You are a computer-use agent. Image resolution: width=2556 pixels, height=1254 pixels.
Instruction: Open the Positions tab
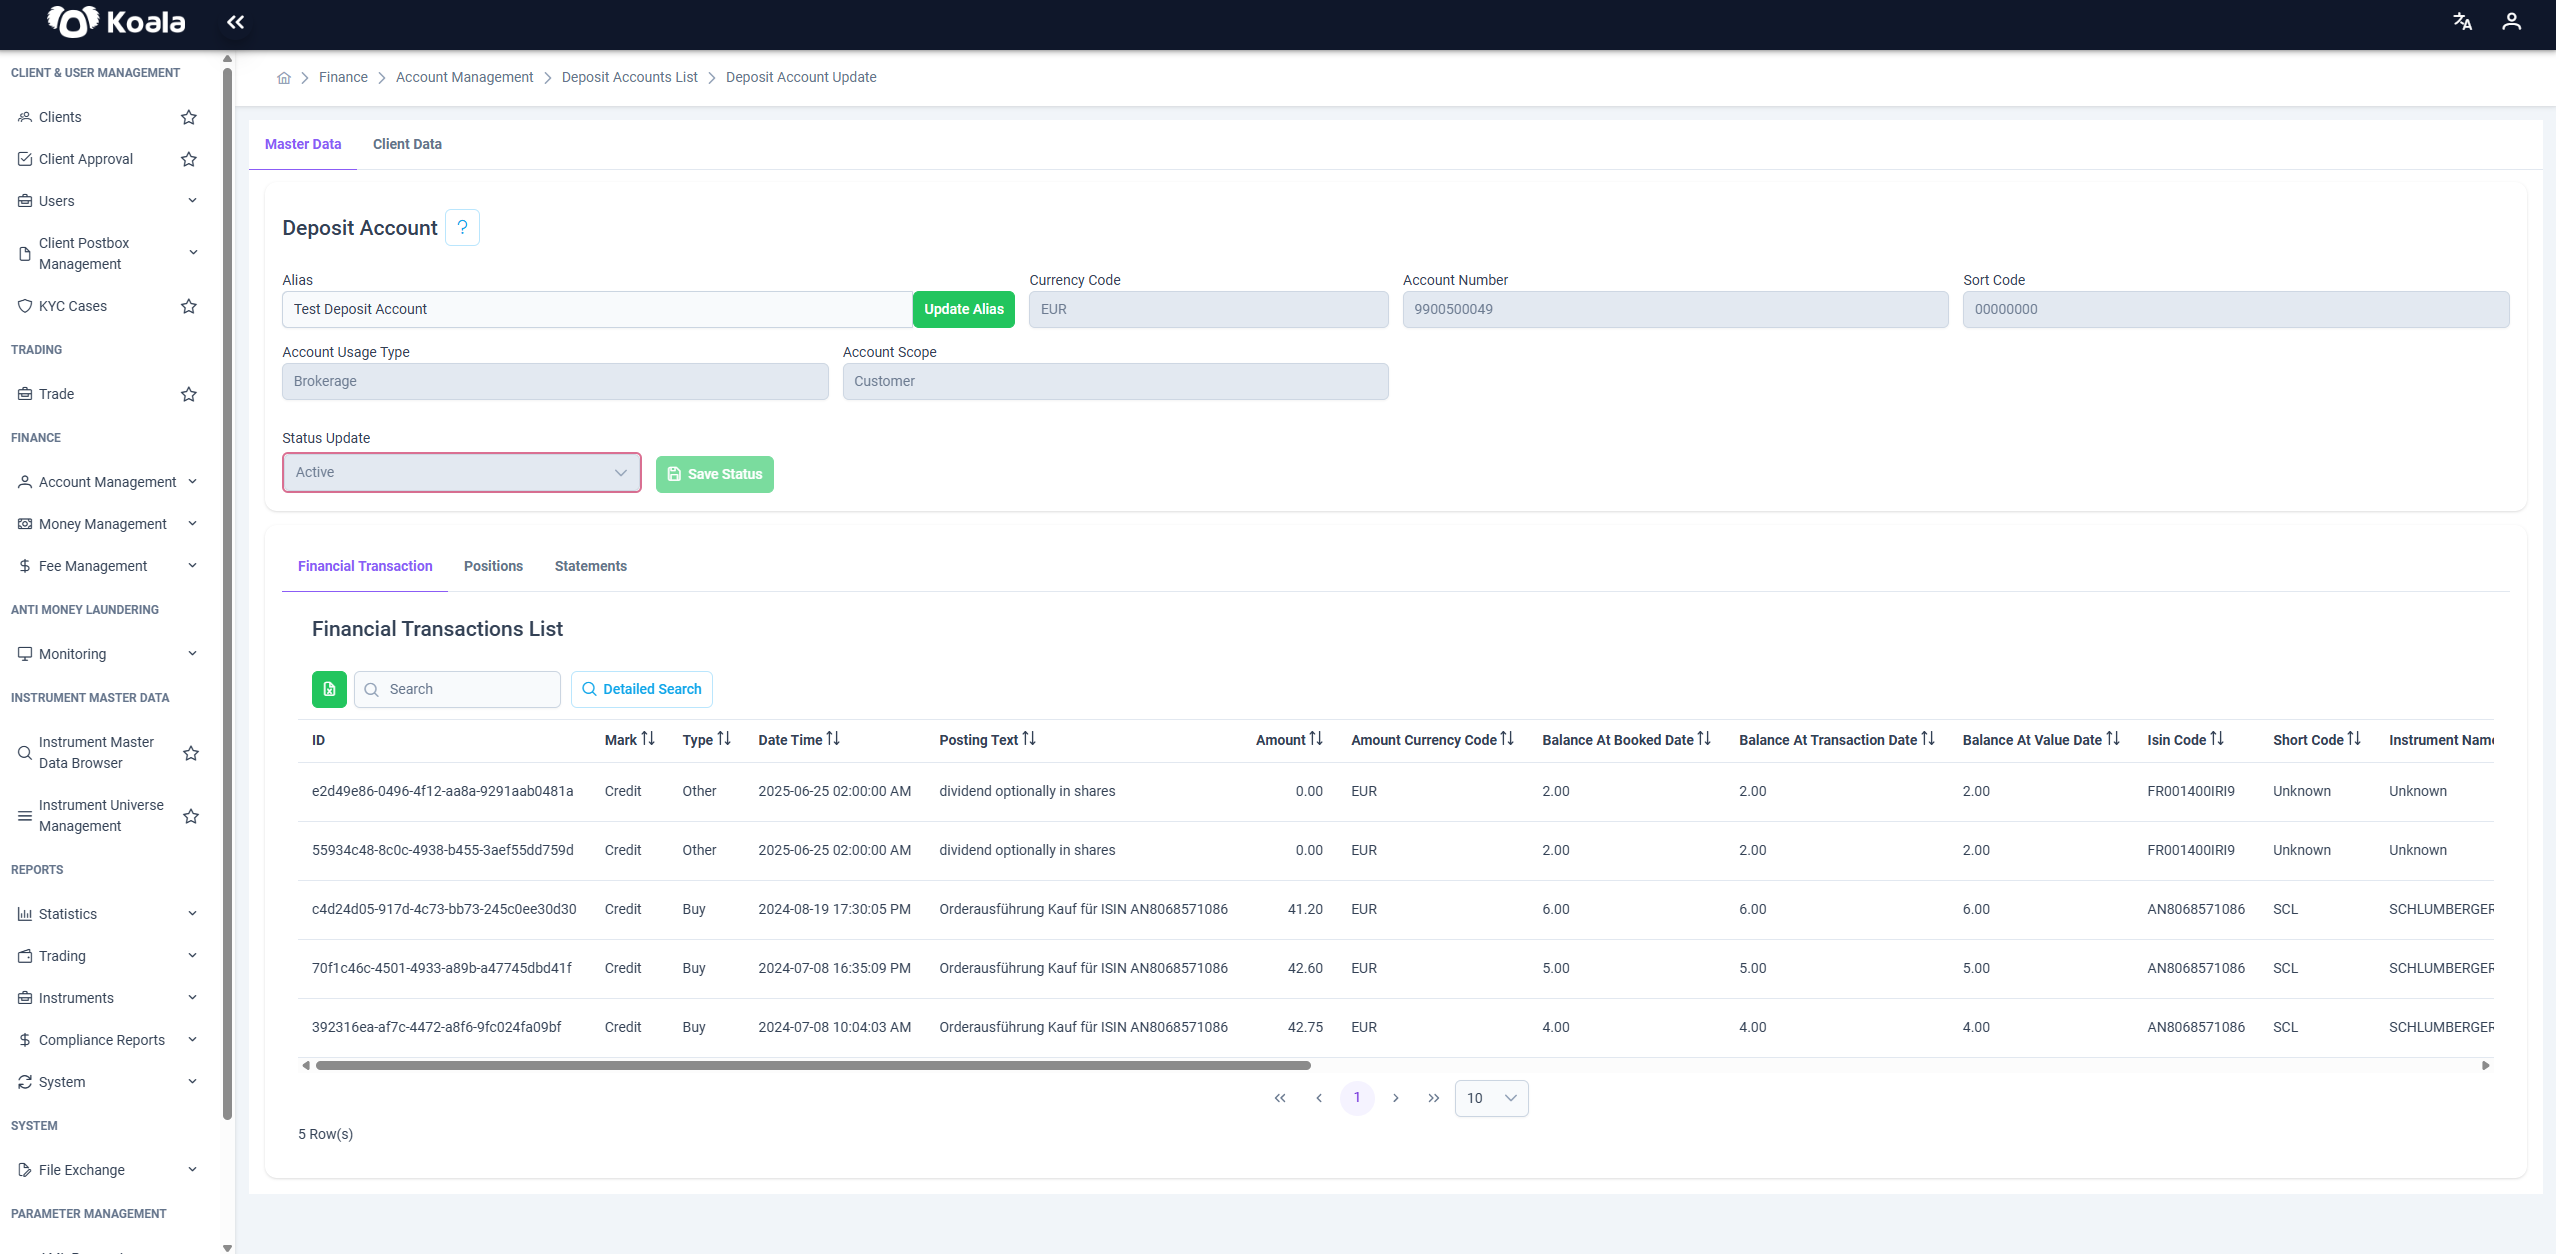[493, 566]
